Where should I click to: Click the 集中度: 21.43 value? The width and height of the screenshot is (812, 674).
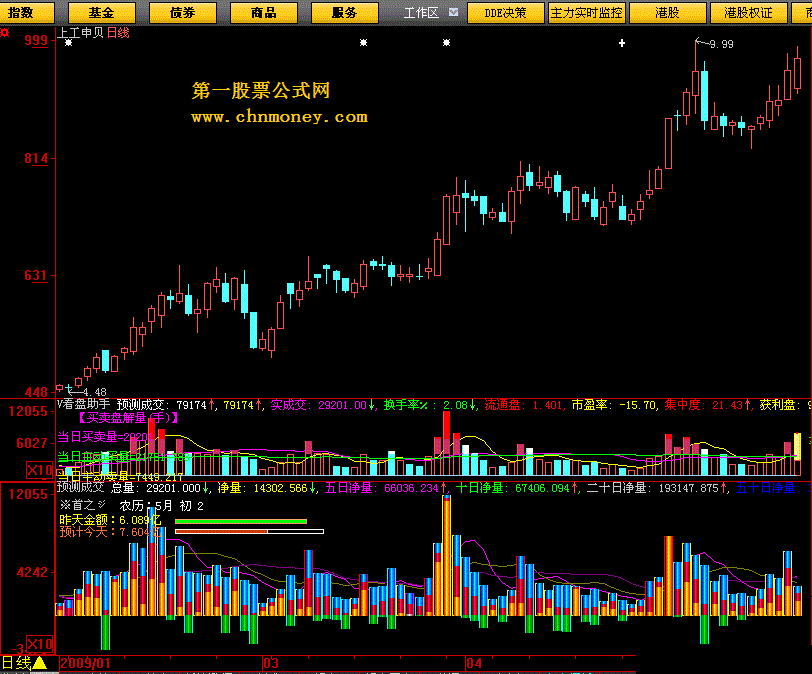708,405
